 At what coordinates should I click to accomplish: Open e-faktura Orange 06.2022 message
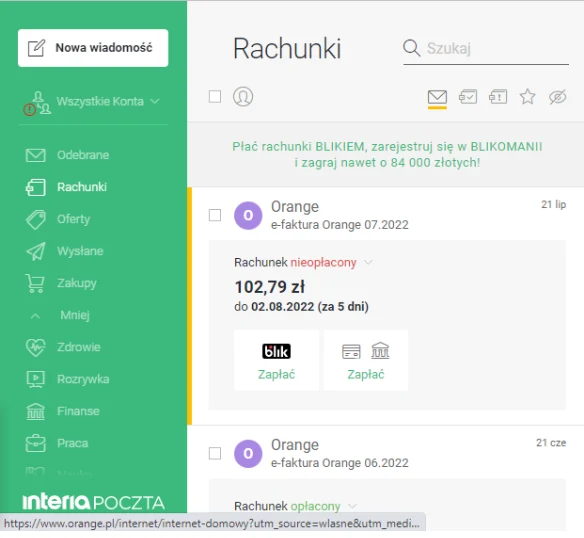pos(340,463)
